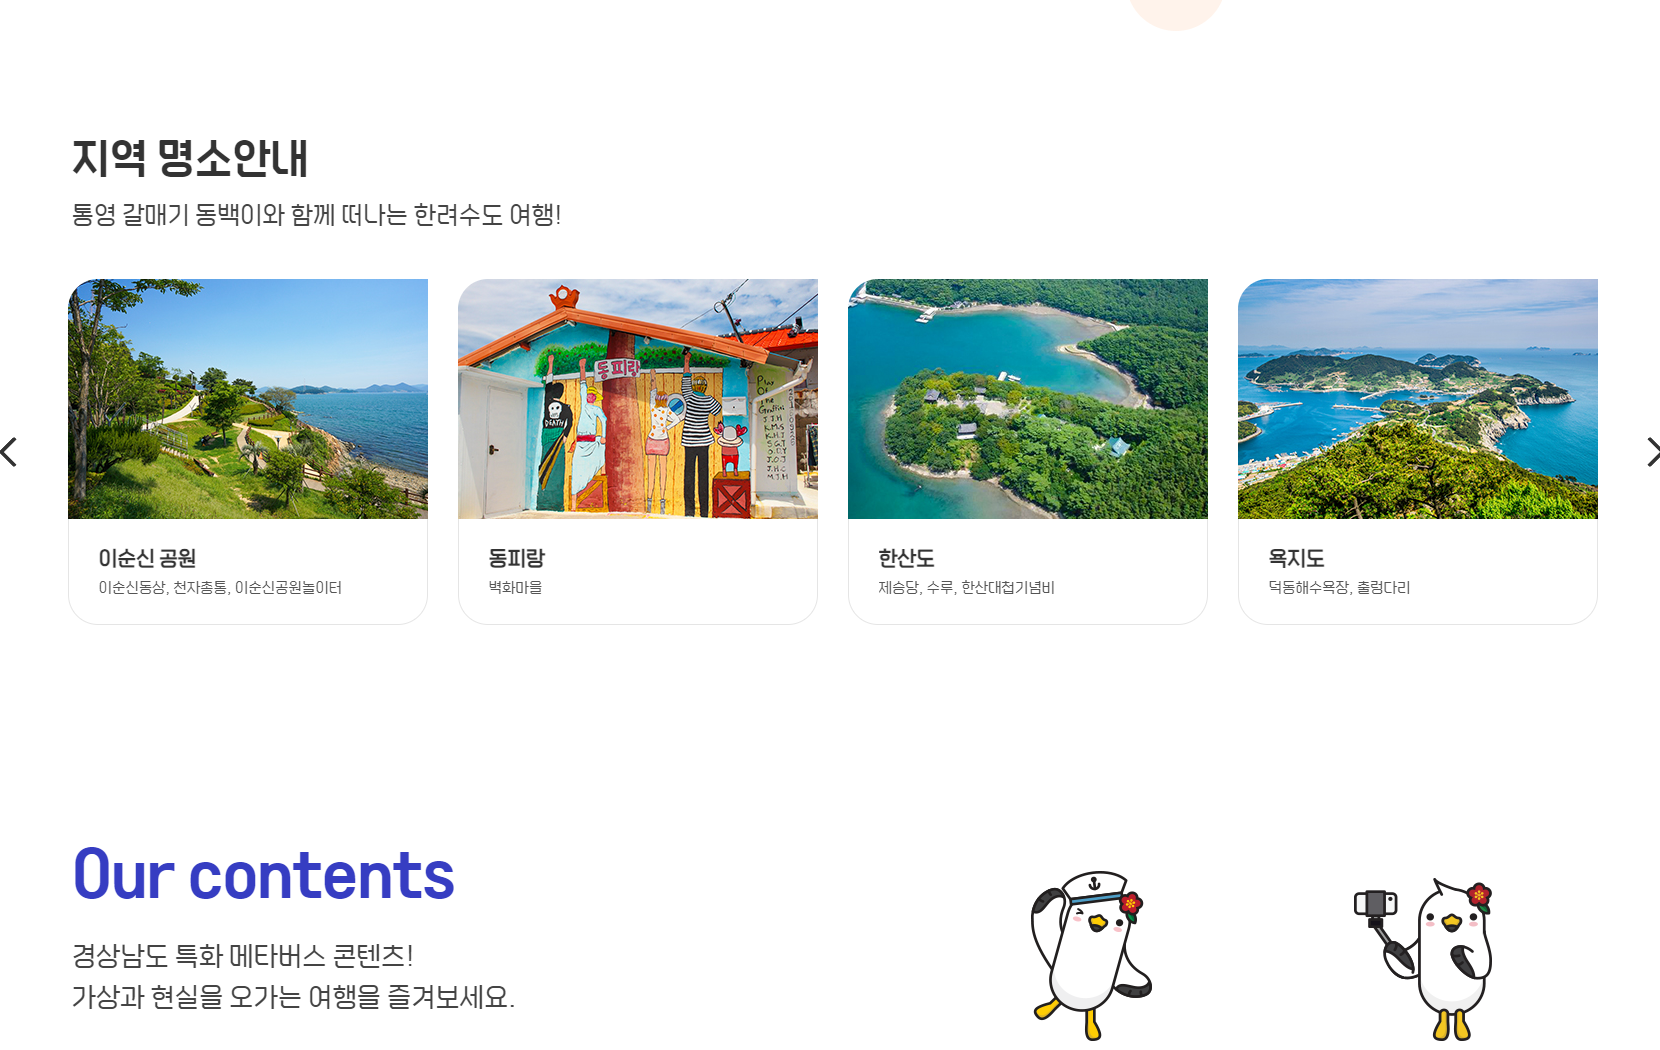1660x1050 pixels.
Task: Open the 욕지도 island photo
Action: (1418, 399)
